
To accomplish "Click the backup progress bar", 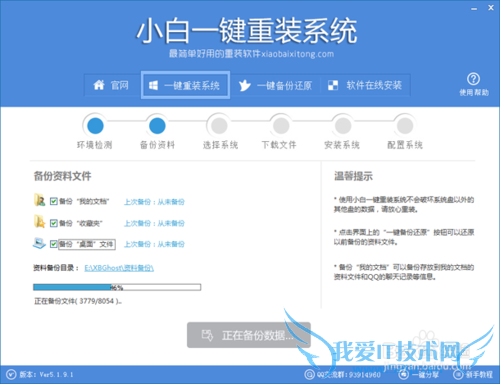I will coord(117,287).
